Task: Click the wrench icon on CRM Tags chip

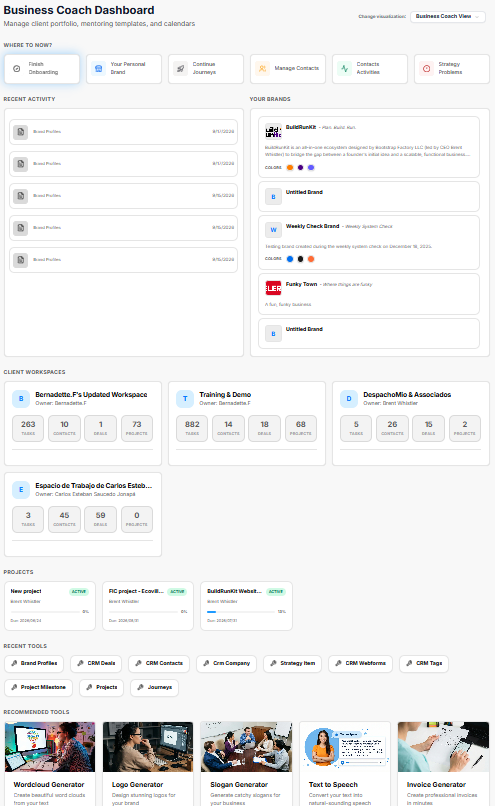Action: click(x=410, y=663)
